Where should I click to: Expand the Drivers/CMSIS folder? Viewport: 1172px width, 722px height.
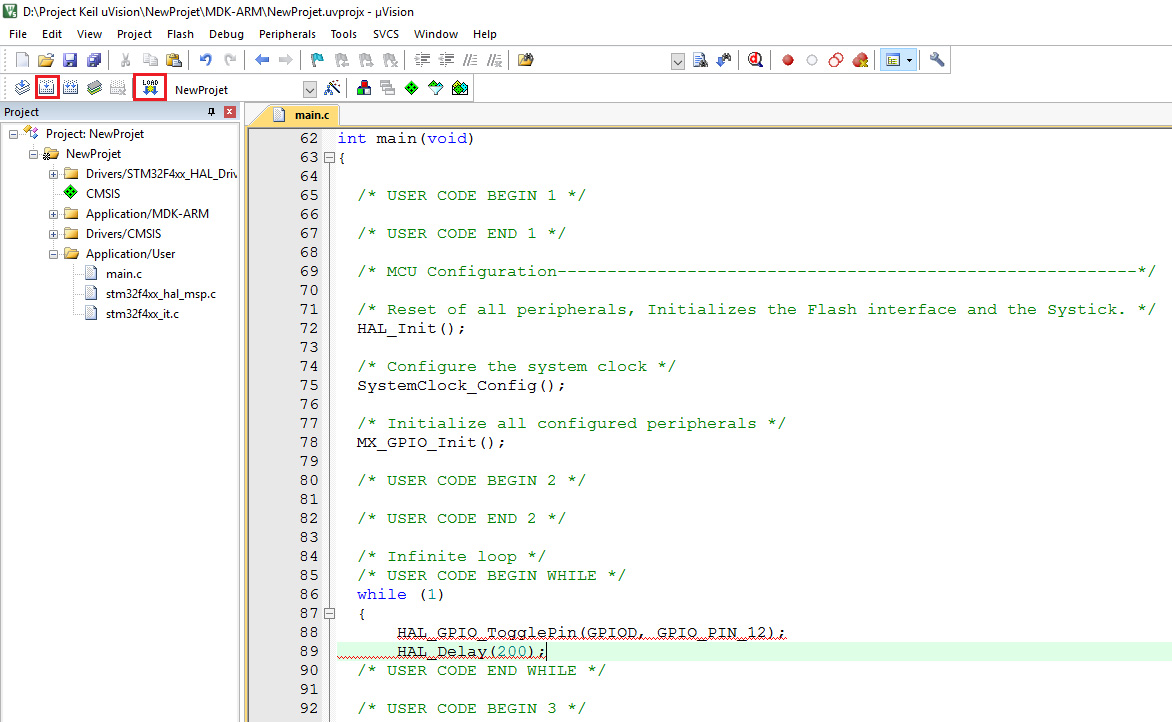[54, 234]
